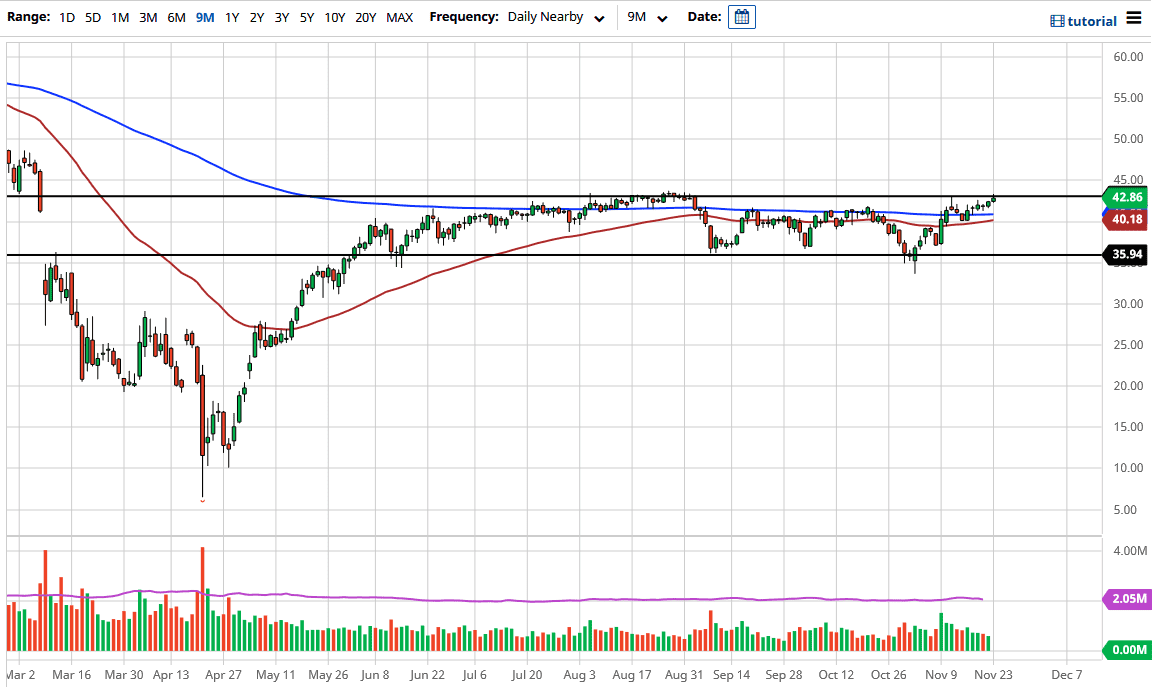Open the Date calendar picker icon

(x=741, y=17)
